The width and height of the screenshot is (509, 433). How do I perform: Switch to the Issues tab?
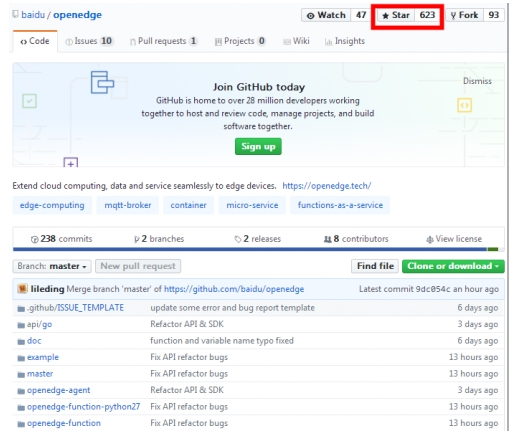tap(89, 41)
